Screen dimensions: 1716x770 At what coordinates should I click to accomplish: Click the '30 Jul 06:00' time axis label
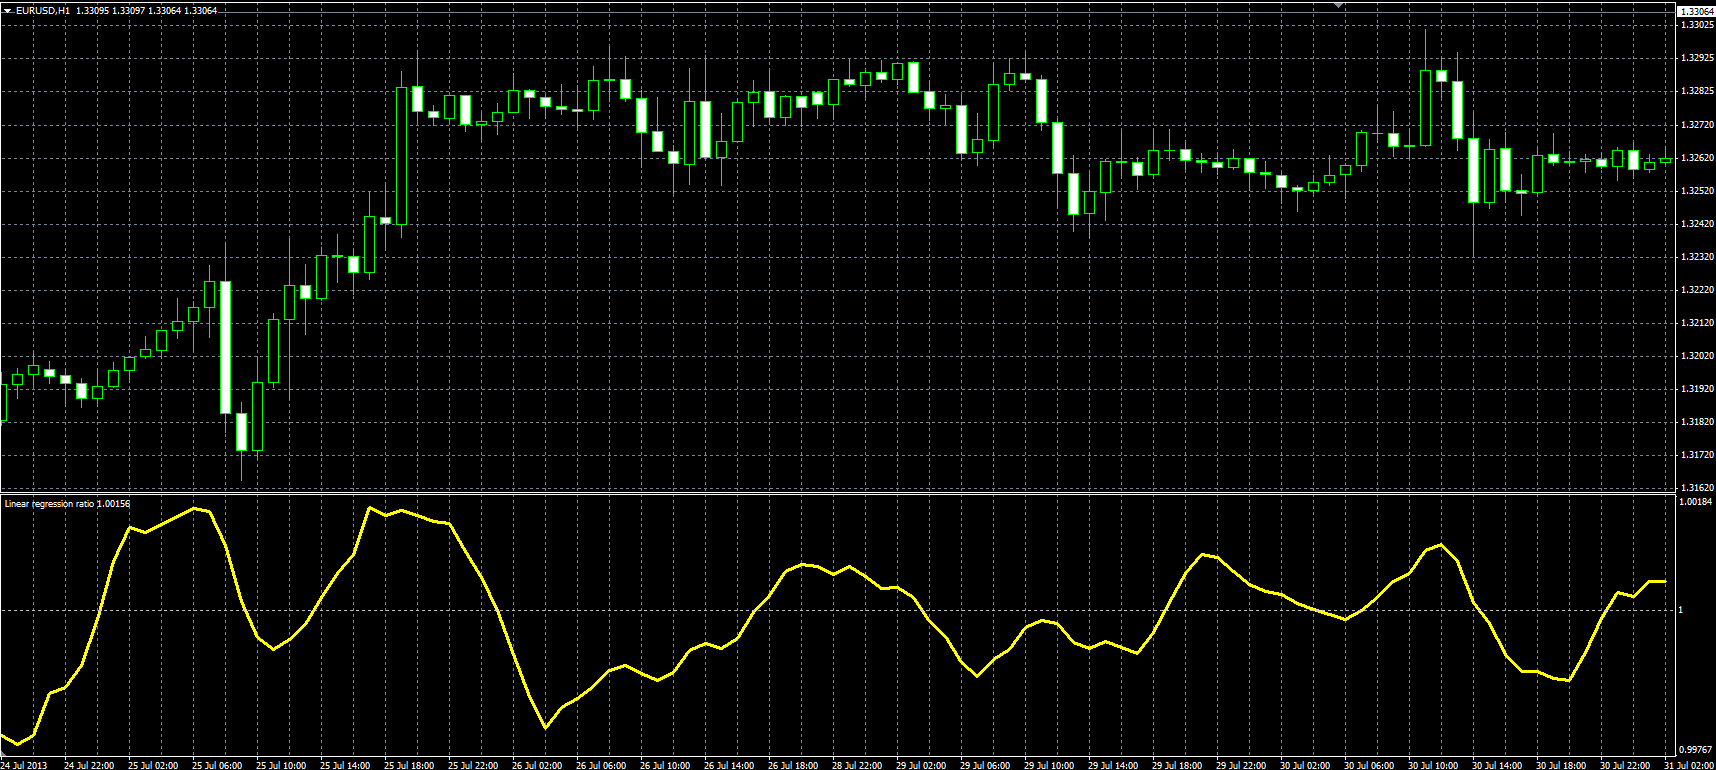1369,765
